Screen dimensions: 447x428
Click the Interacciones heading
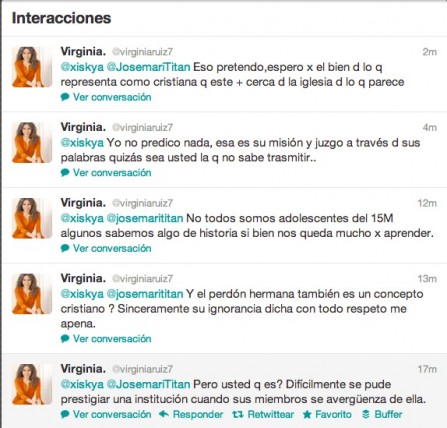click(x=61, y=18)
